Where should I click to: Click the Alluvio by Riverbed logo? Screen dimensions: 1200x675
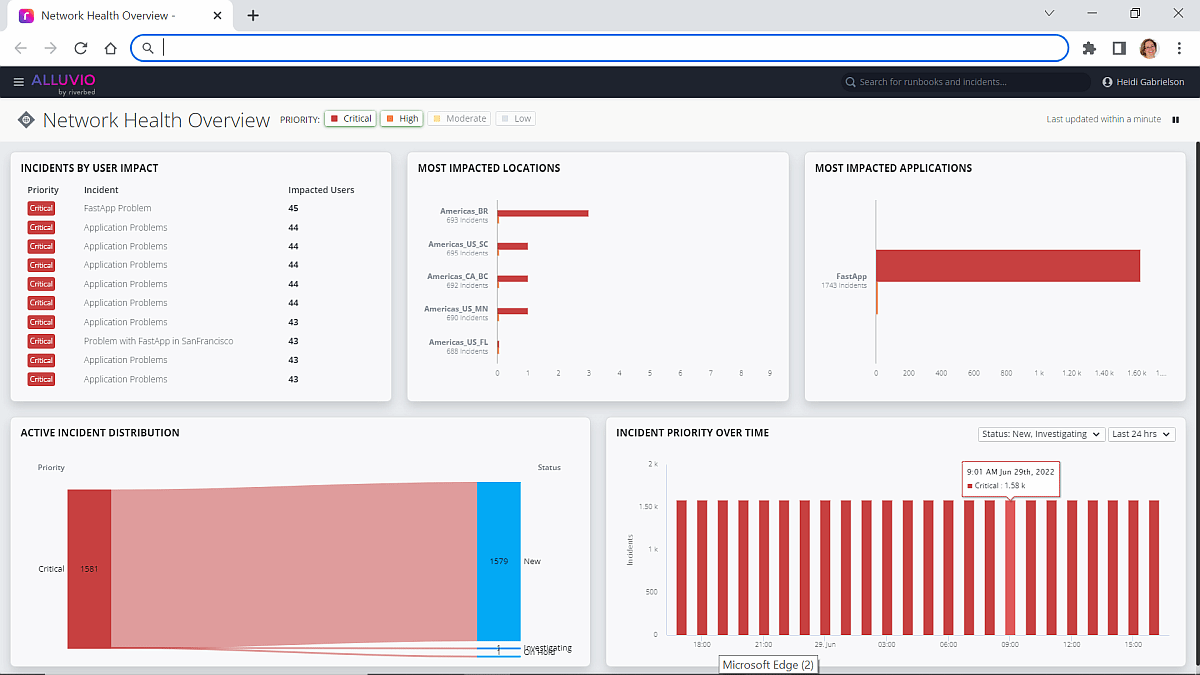[63, 82]
